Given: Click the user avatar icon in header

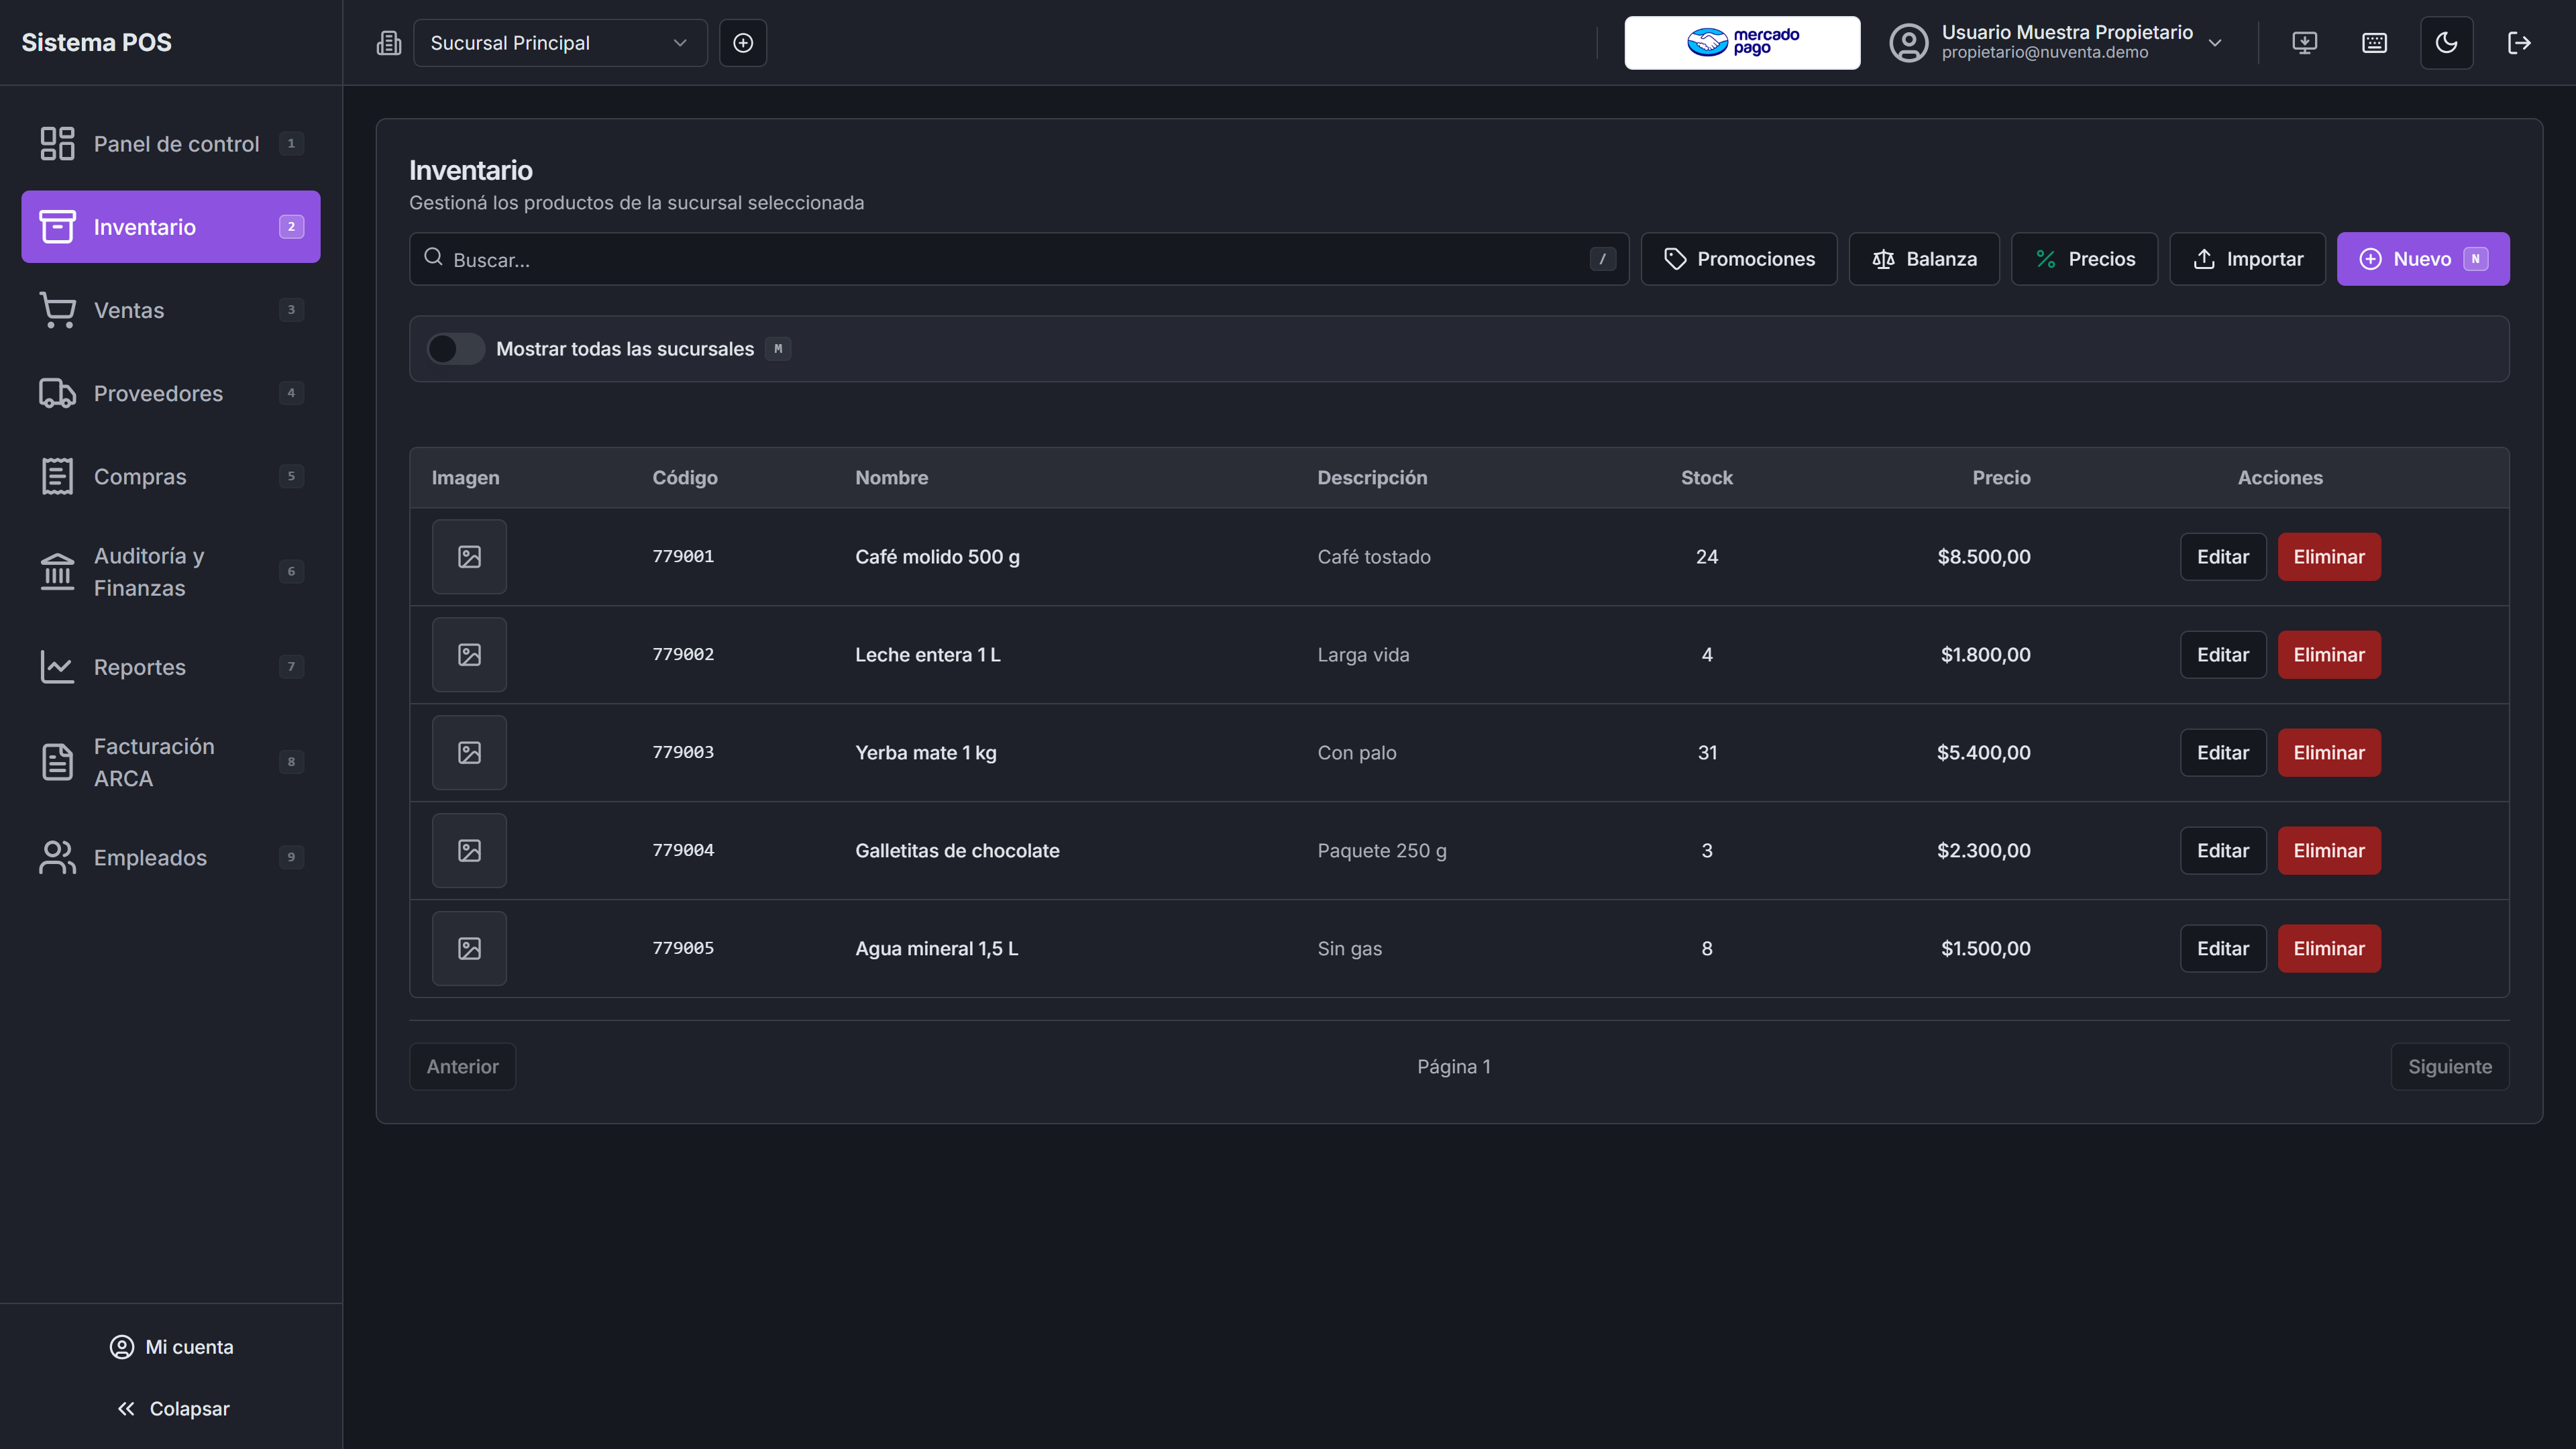Looking at the screenshot, I should tap(1908, 43).
